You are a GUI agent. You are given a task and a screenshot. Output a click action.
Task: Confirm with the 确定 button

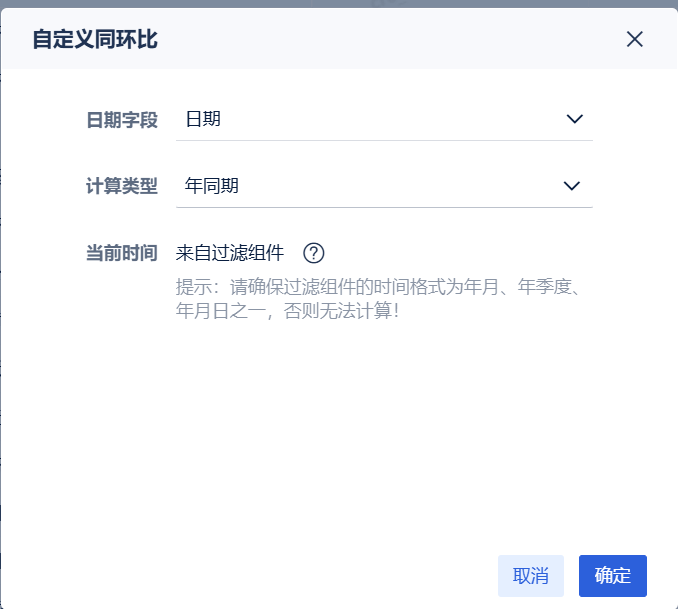[612, 576]
